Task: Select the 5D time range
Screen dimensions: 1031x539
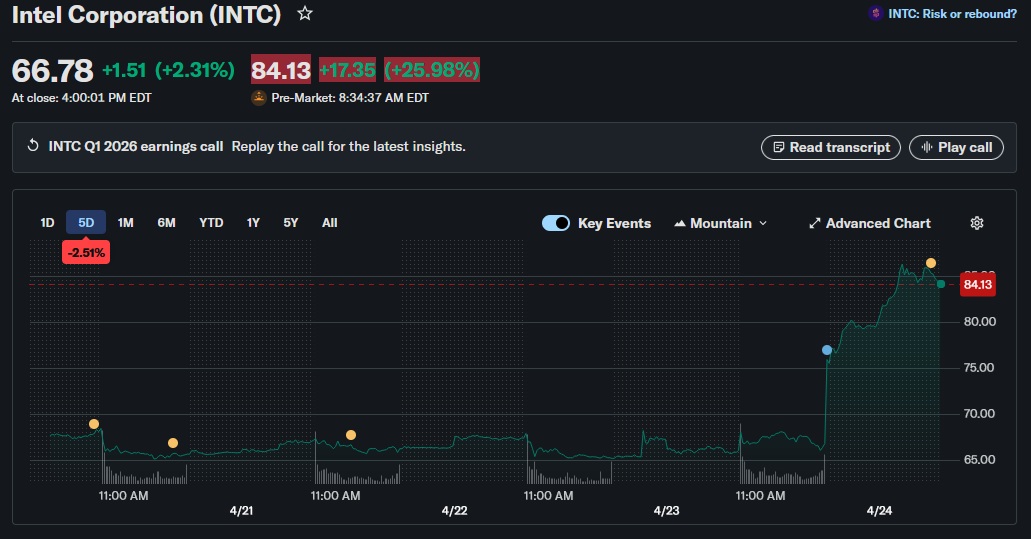Action: point(86,223)
